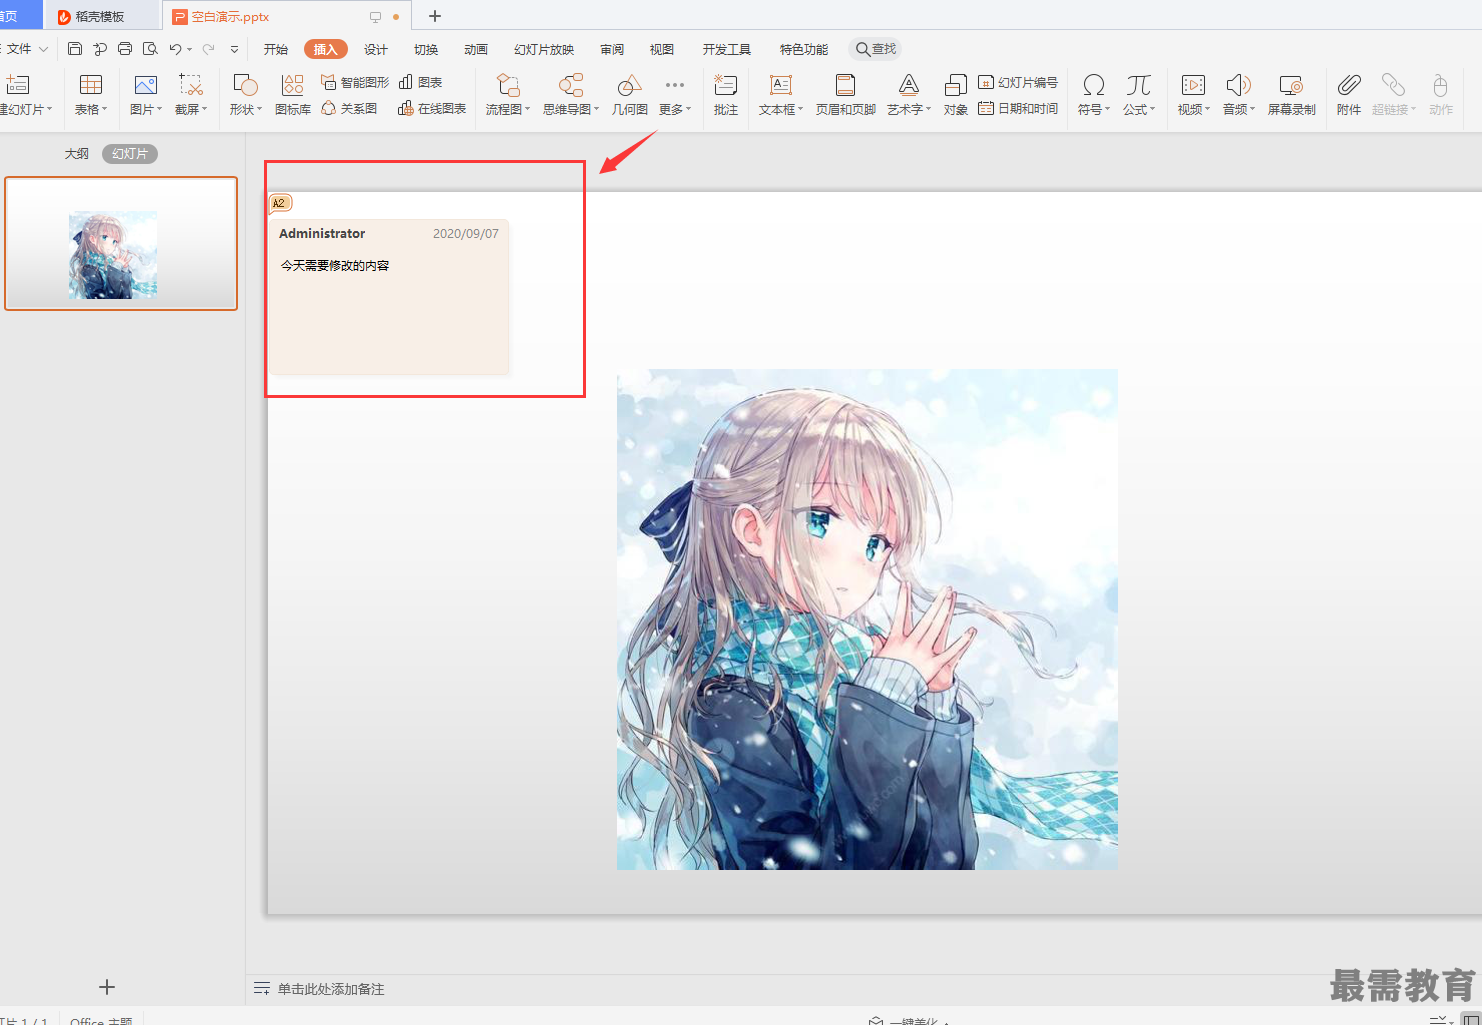Click the comment text 今天需要修改的内容
Image resolution: width=1482 pixels, height=1025 pixels.
click(335, 265)
